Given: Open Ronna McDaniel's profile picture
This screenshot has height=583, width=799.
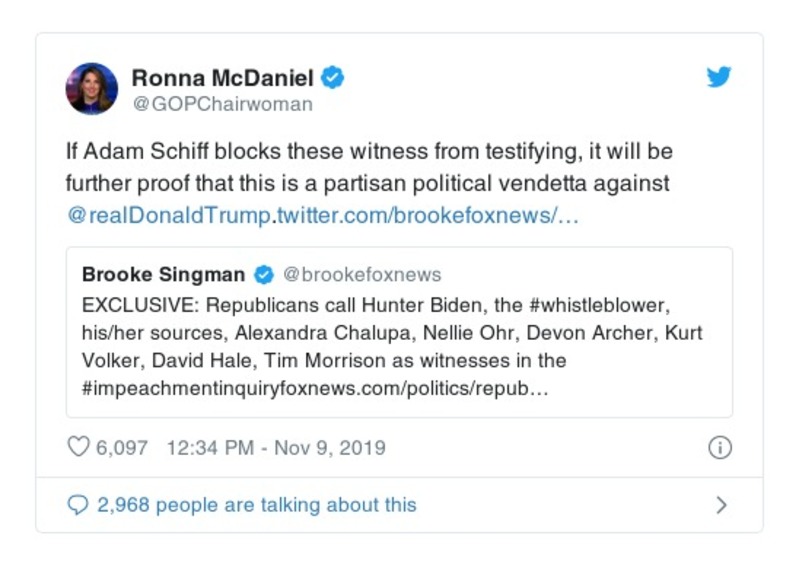Looking at the screenshot, I should pos(92,89).
